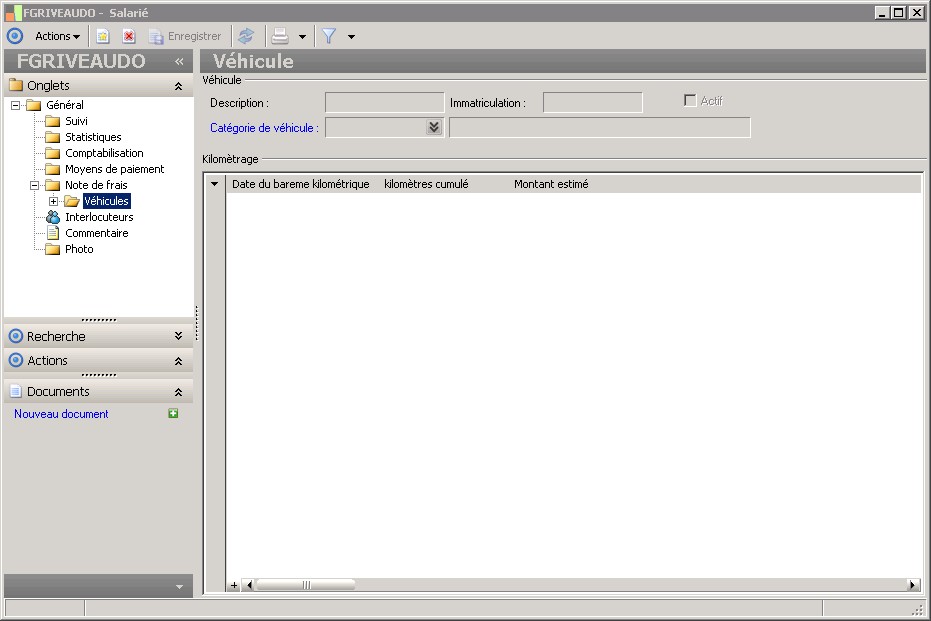Click the Actions side panel icon
Screen dimensions: 931x621
click(16, 360)
